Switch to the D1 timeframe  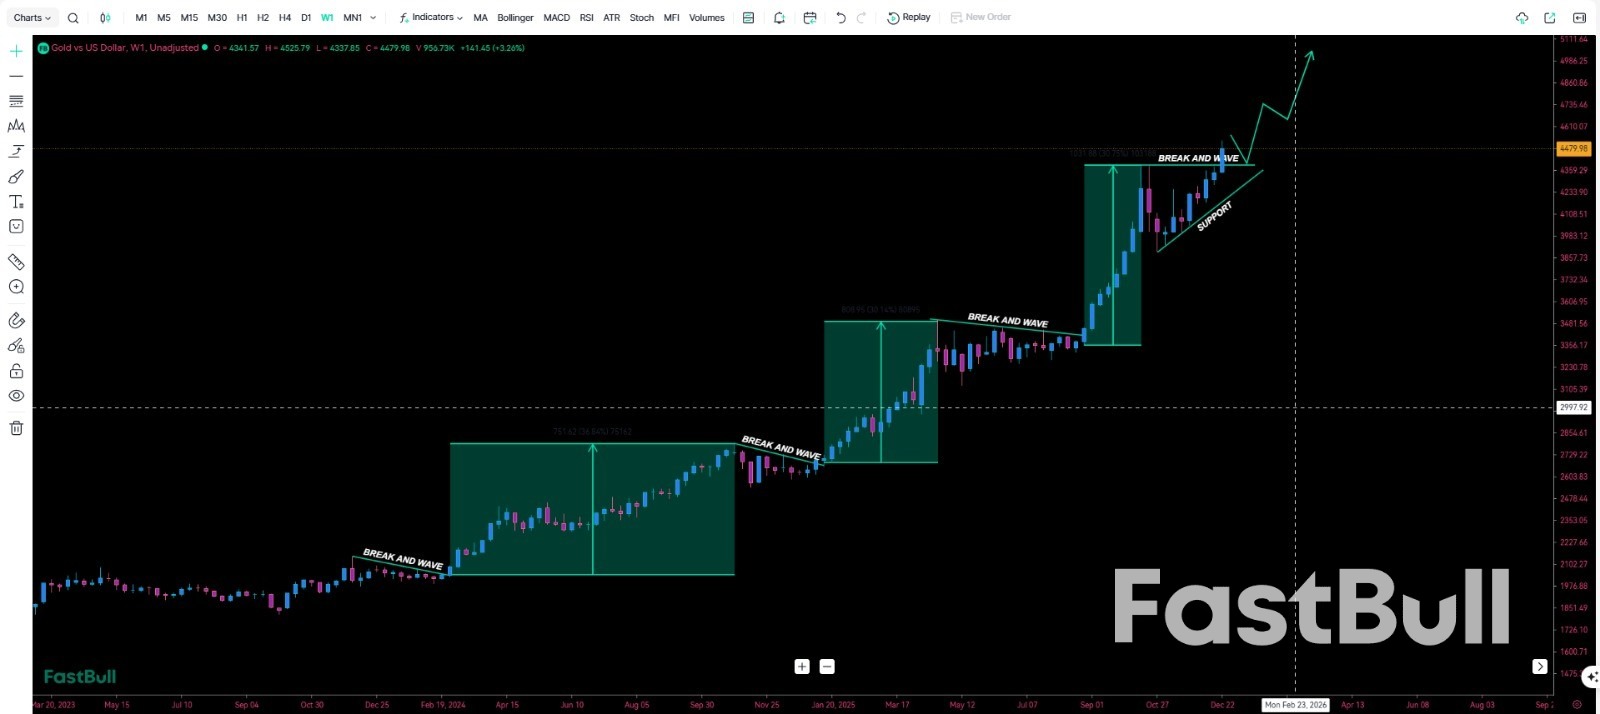[x=306, y=17]
